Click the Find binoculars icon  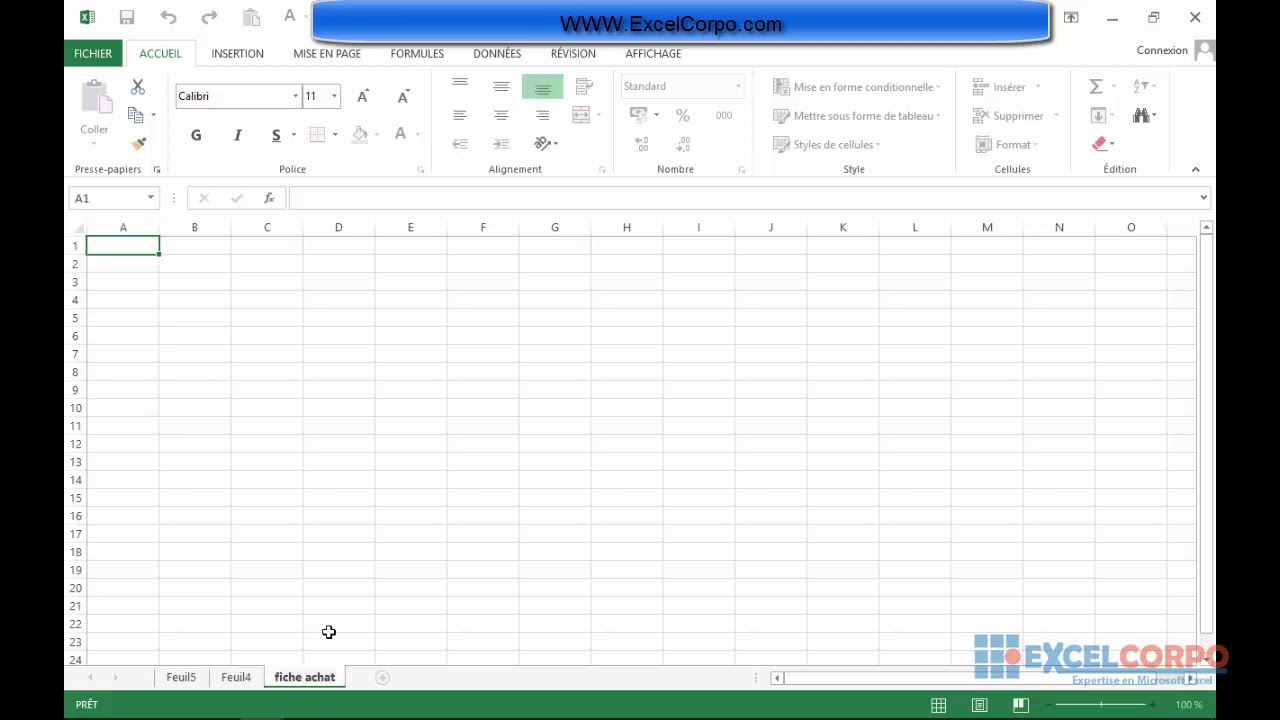tap(1141, 115)
